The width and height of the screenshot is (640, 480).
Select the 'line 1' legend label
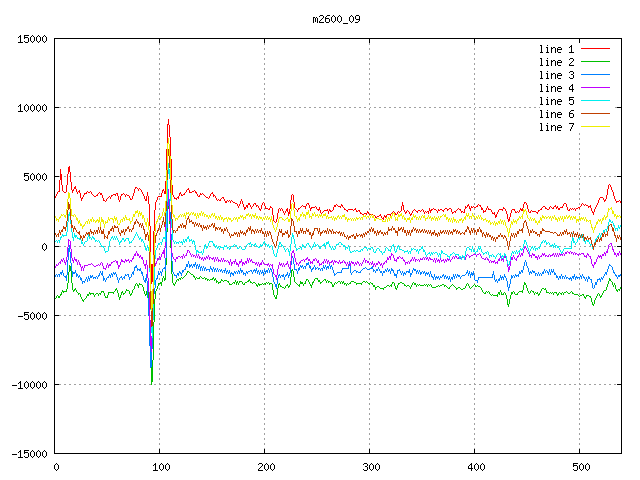click(556, 49)
